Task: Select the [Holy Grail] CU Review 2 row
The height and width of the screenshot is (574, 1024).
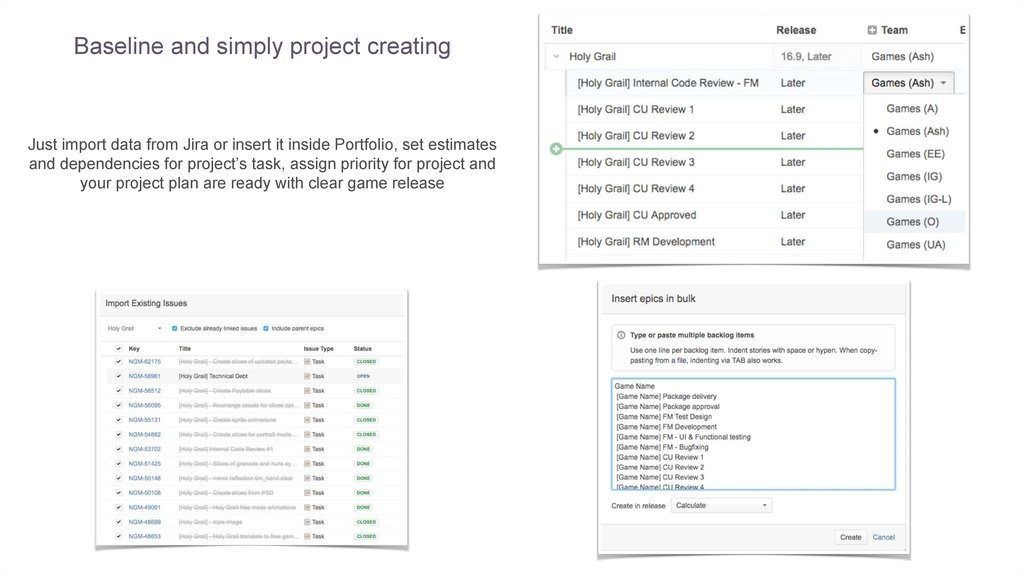Action: [635, 136]
